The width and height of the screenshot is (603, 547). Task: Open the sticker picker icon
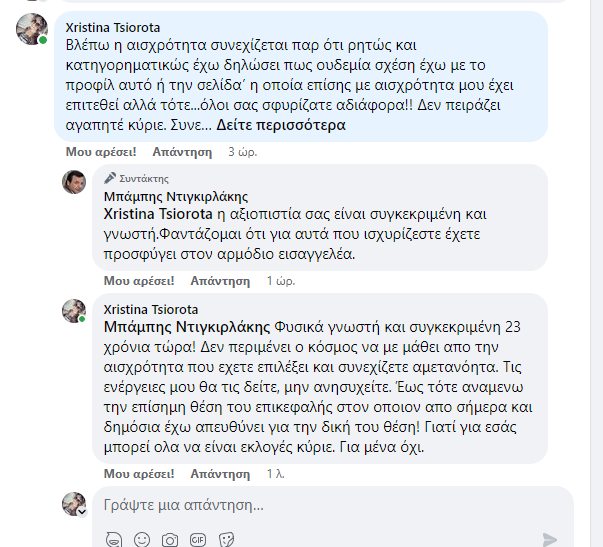pyautogui.click(x=227, y=538)
